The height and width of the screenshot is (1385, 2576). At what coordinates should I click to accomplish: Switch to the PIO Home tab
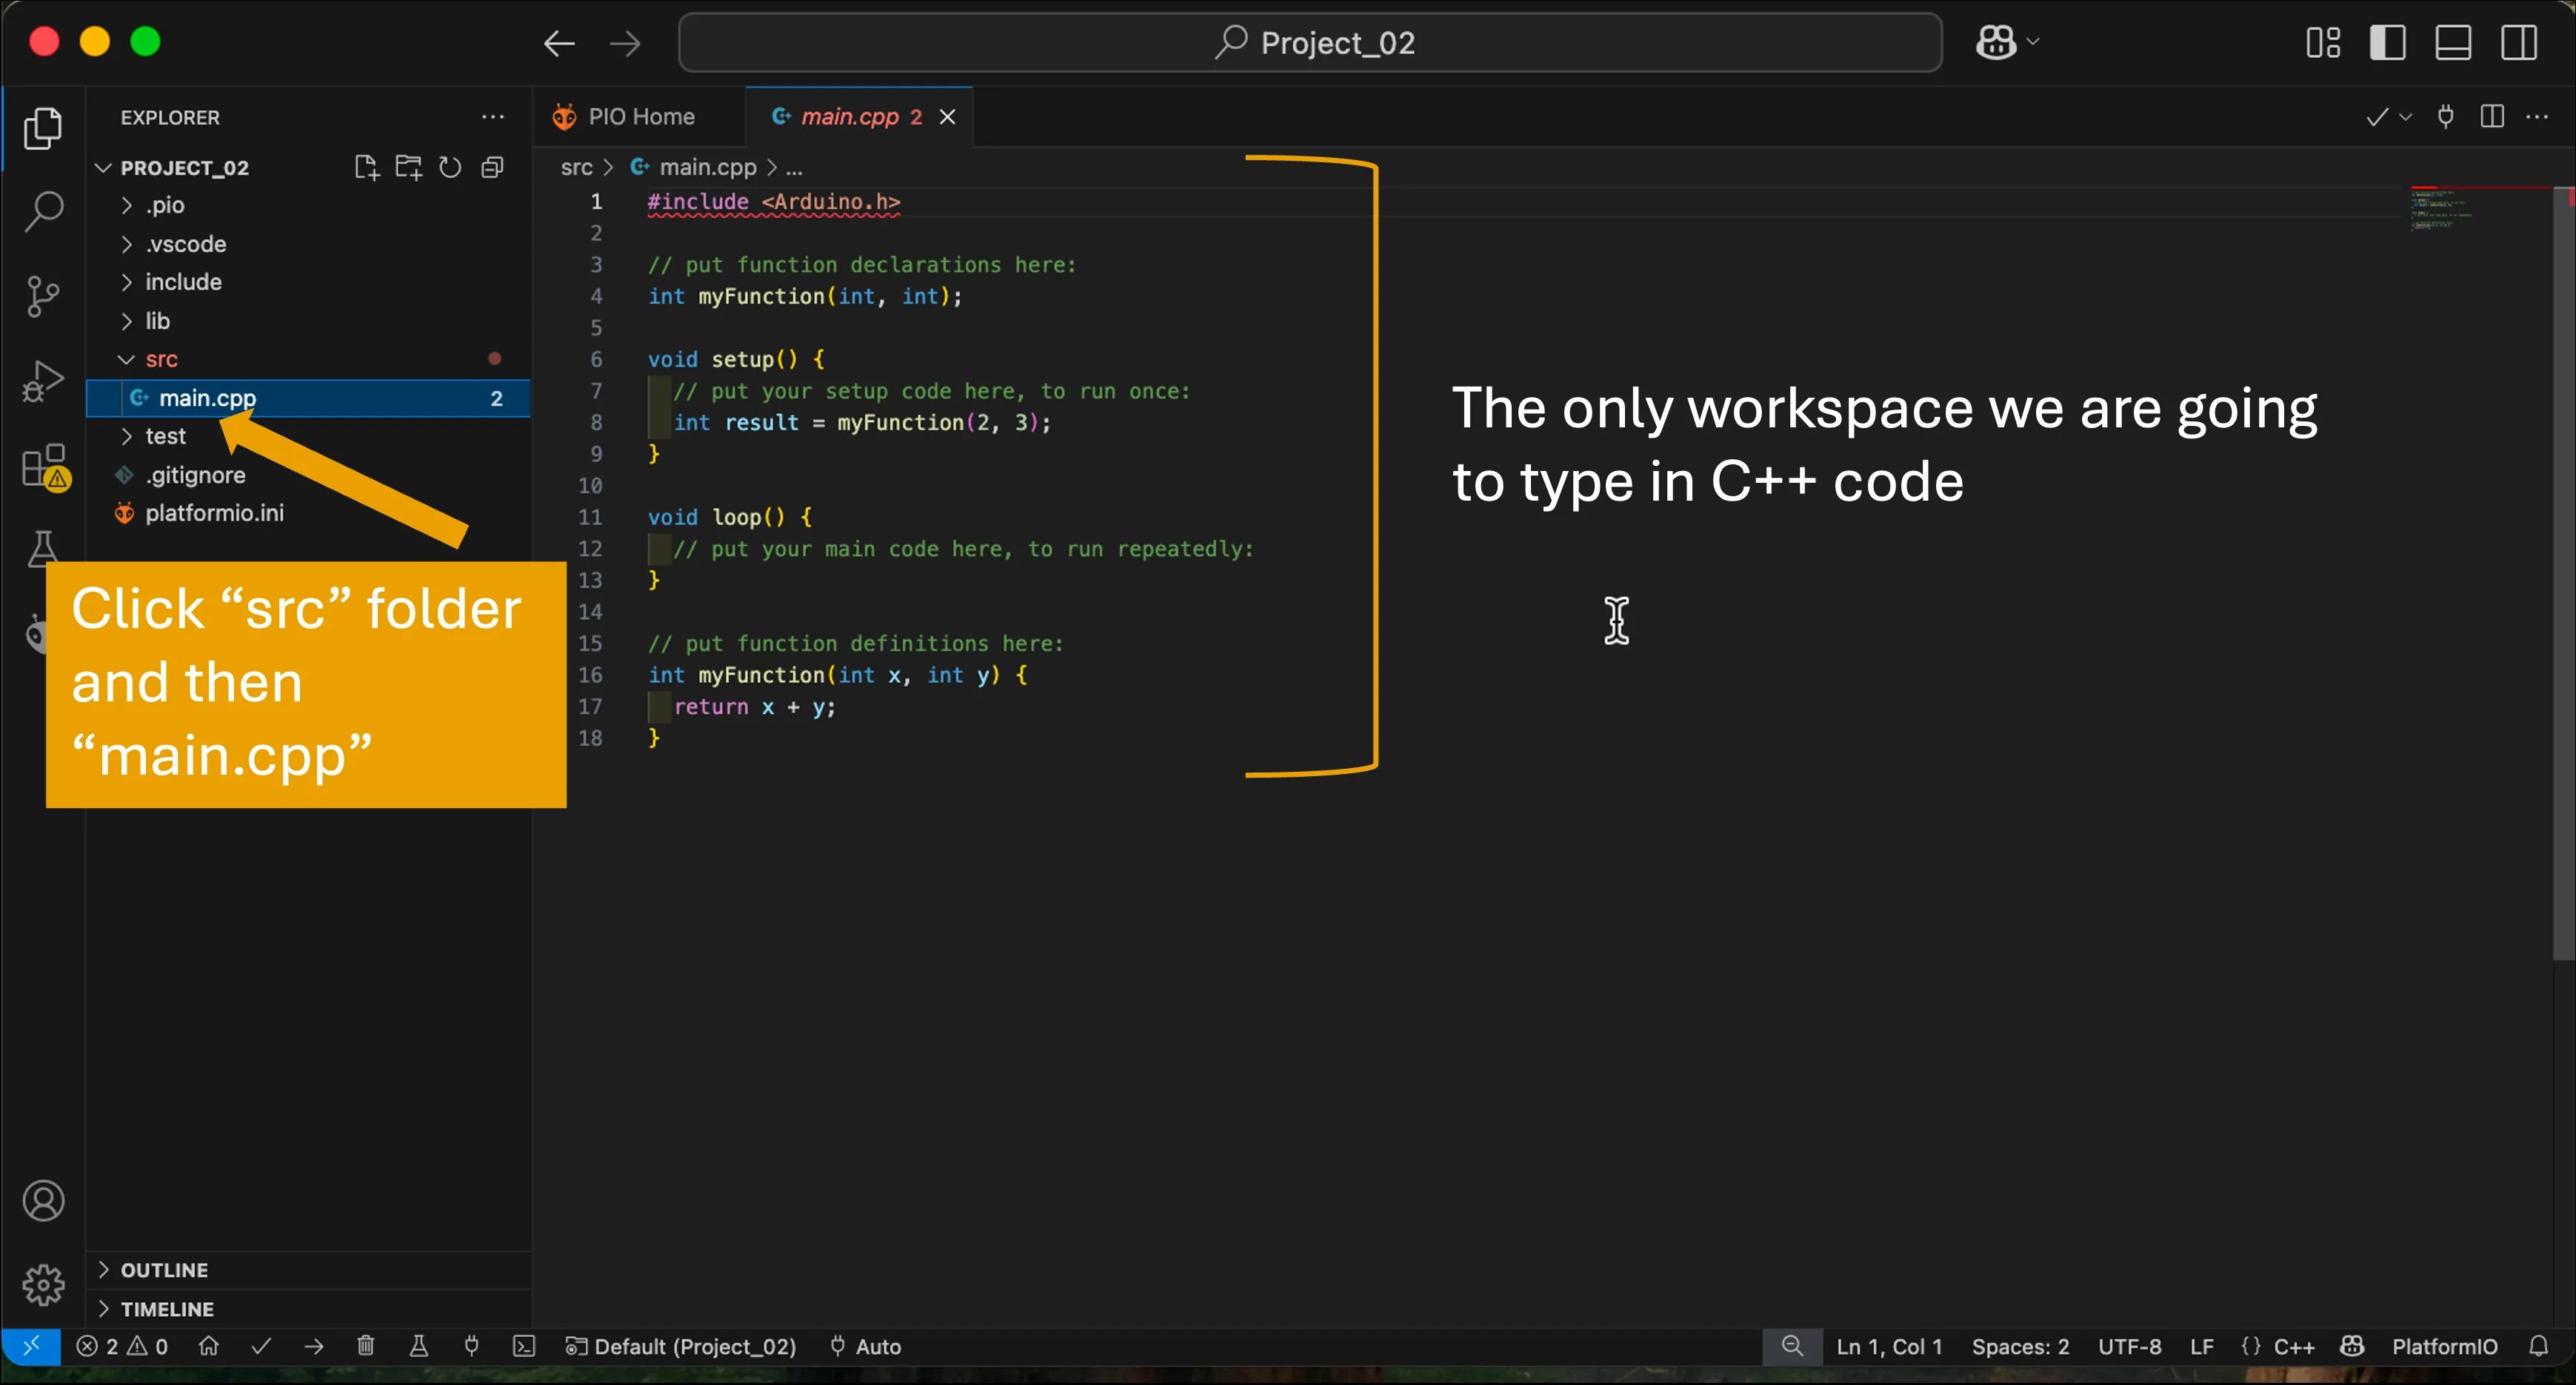point(640,117)
